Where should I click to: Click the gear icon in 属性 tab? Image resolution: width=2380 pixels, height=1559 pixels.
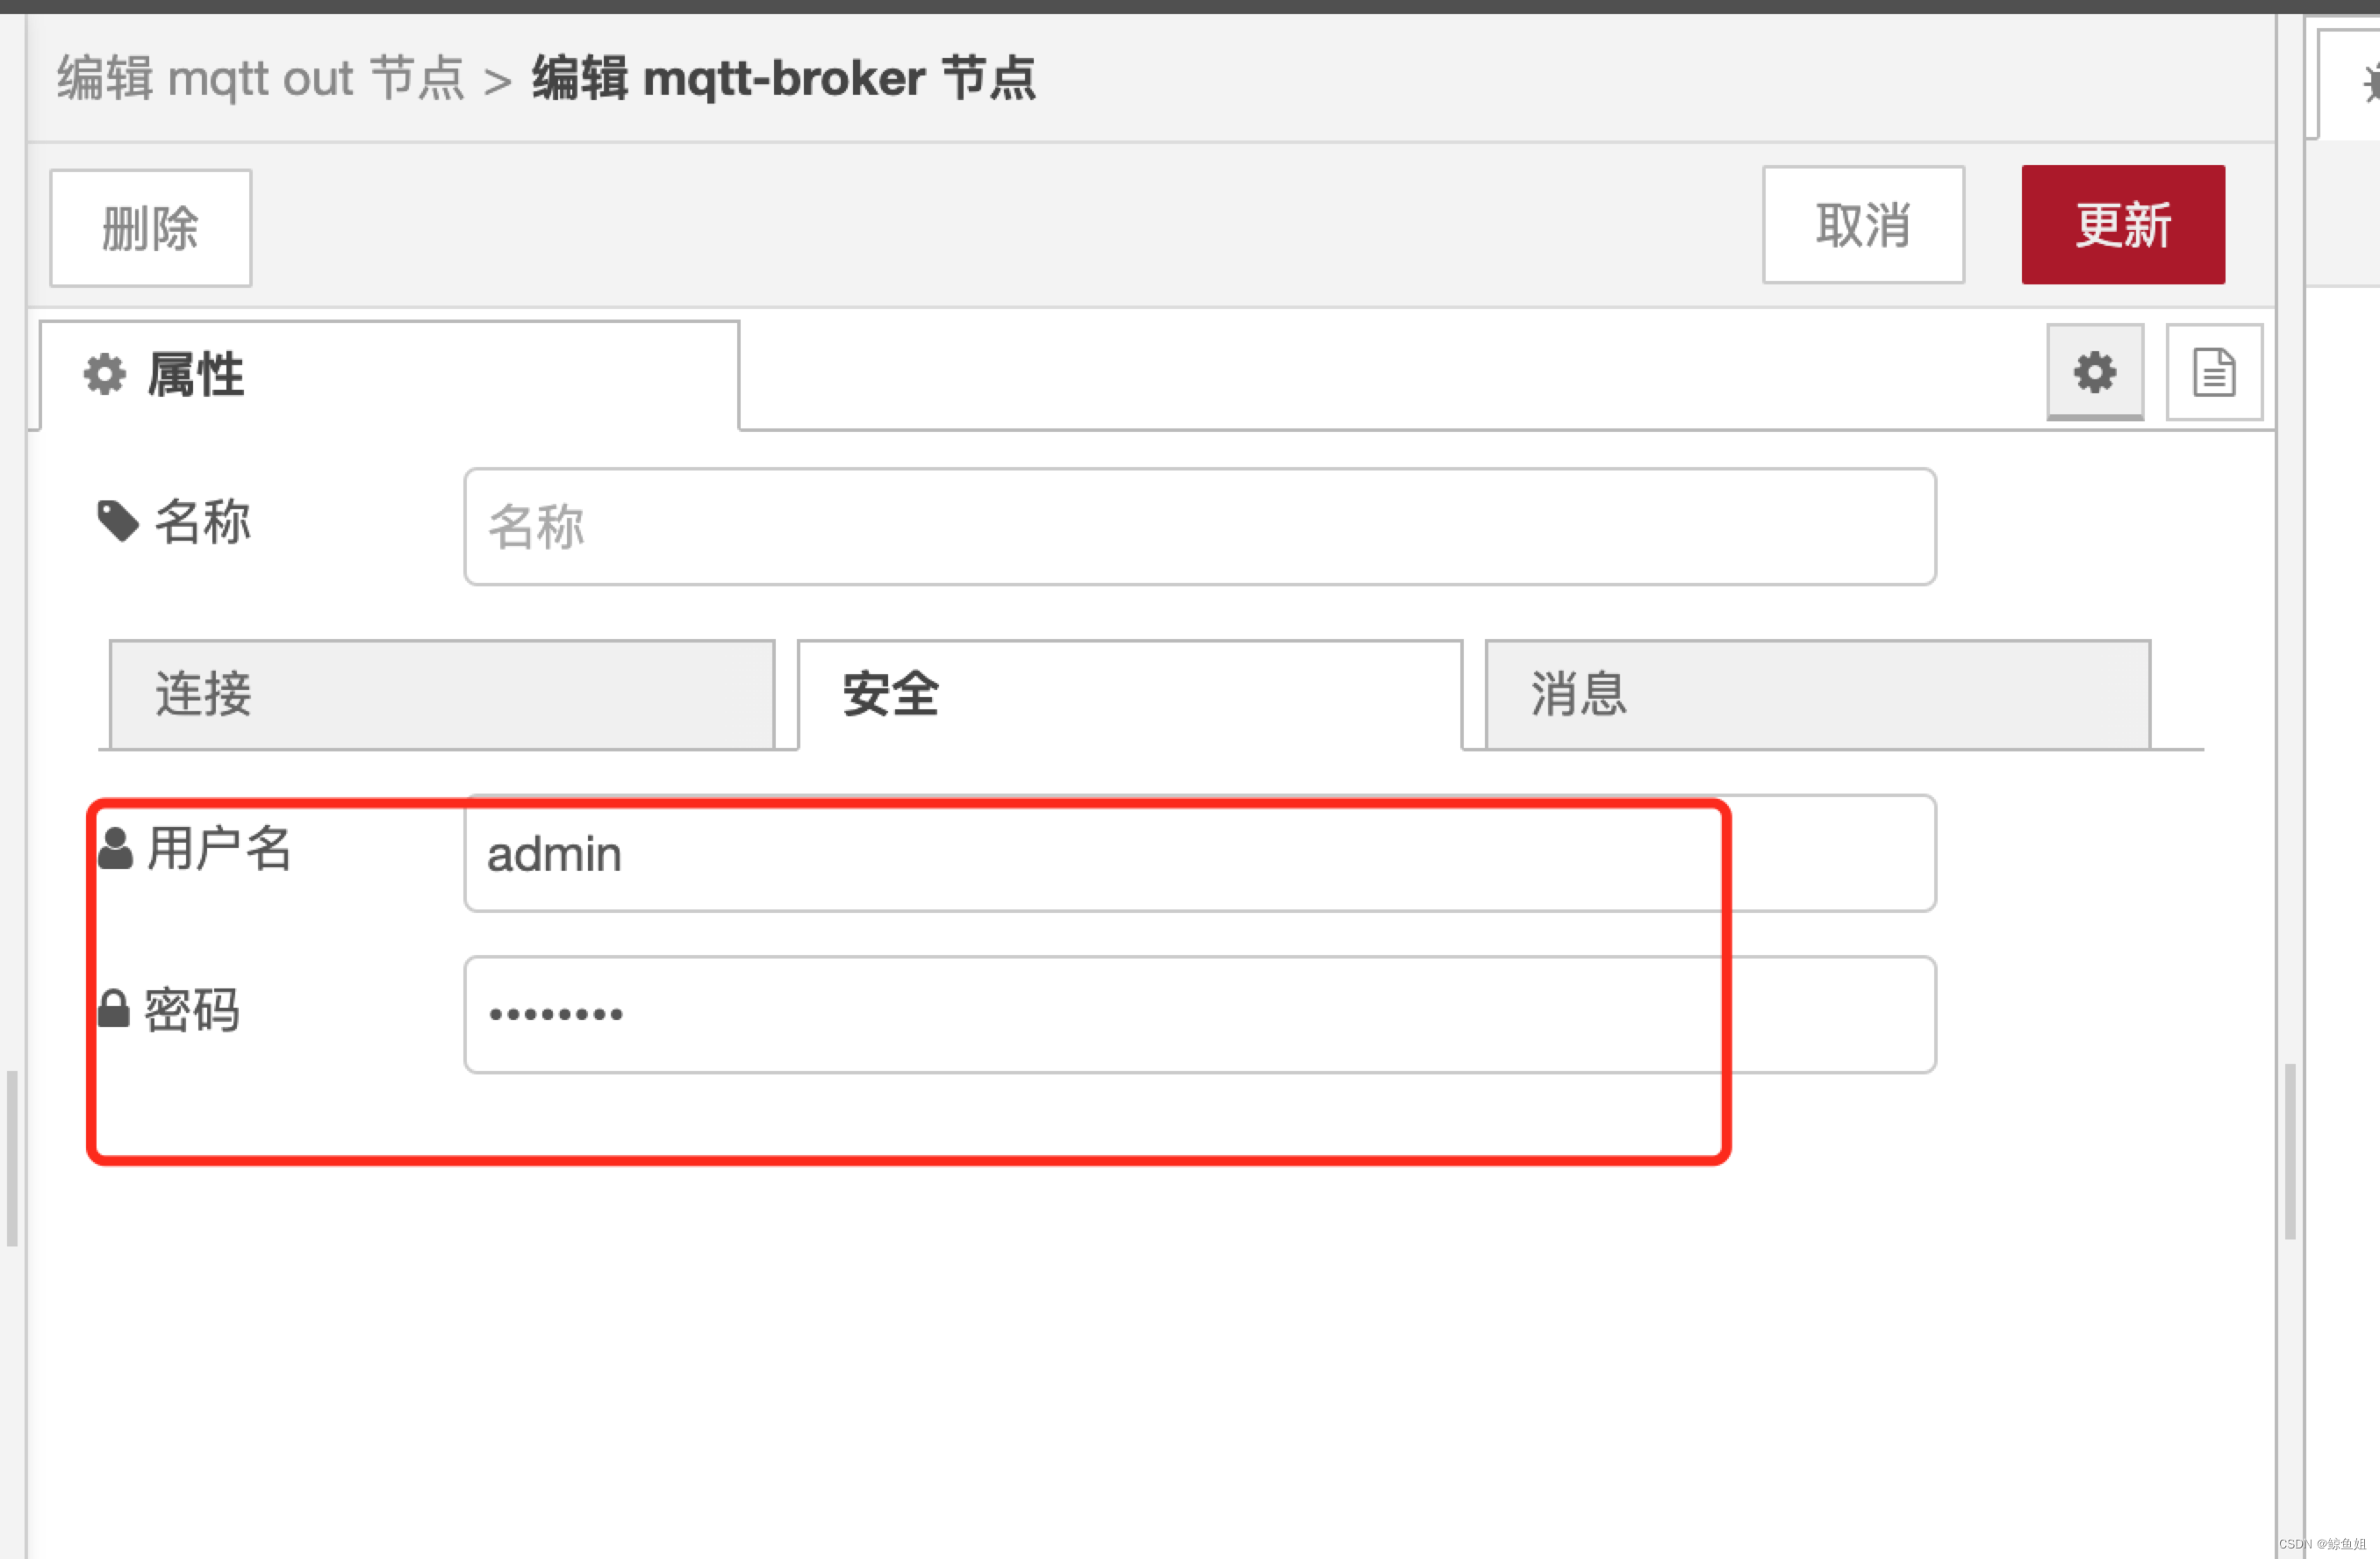pyautogui.click(x=104, y=374)
